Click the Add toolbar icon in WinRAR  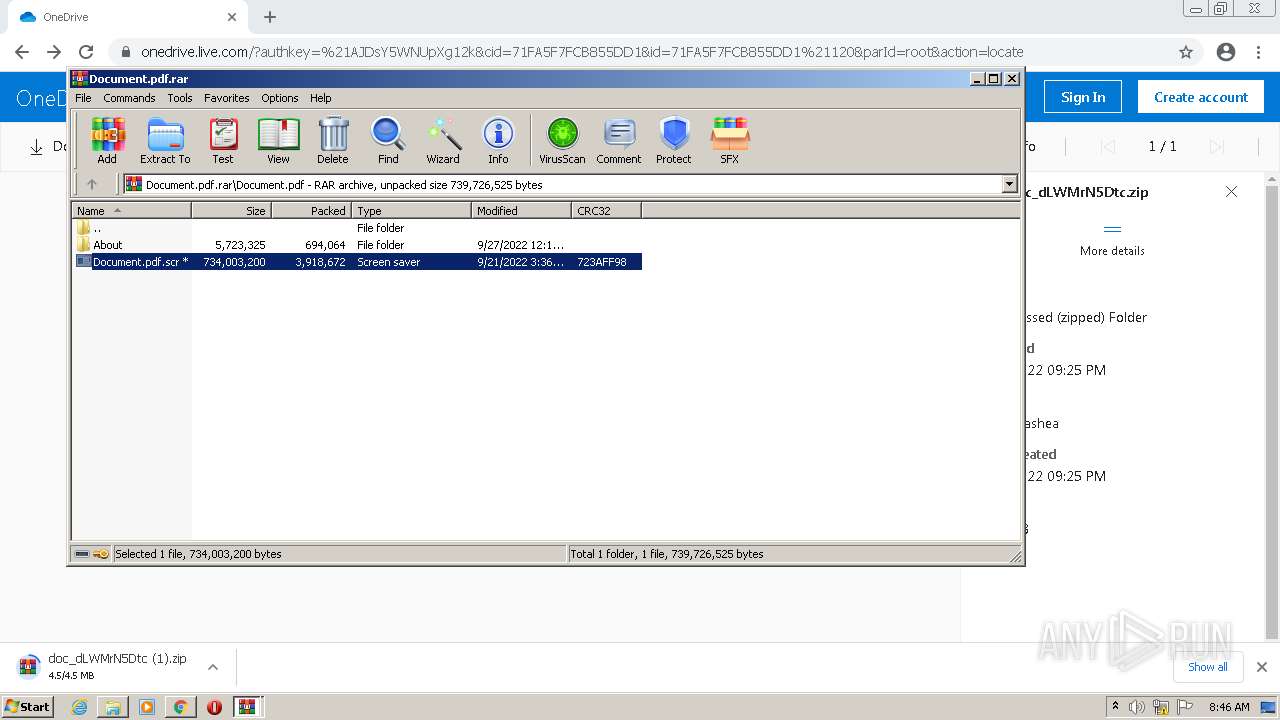(107, 140)
